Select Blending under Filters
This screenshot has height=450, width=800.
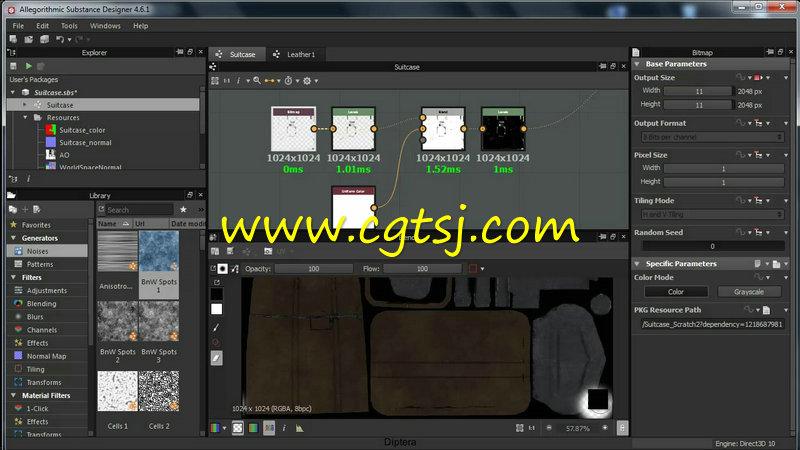[47, 304]
